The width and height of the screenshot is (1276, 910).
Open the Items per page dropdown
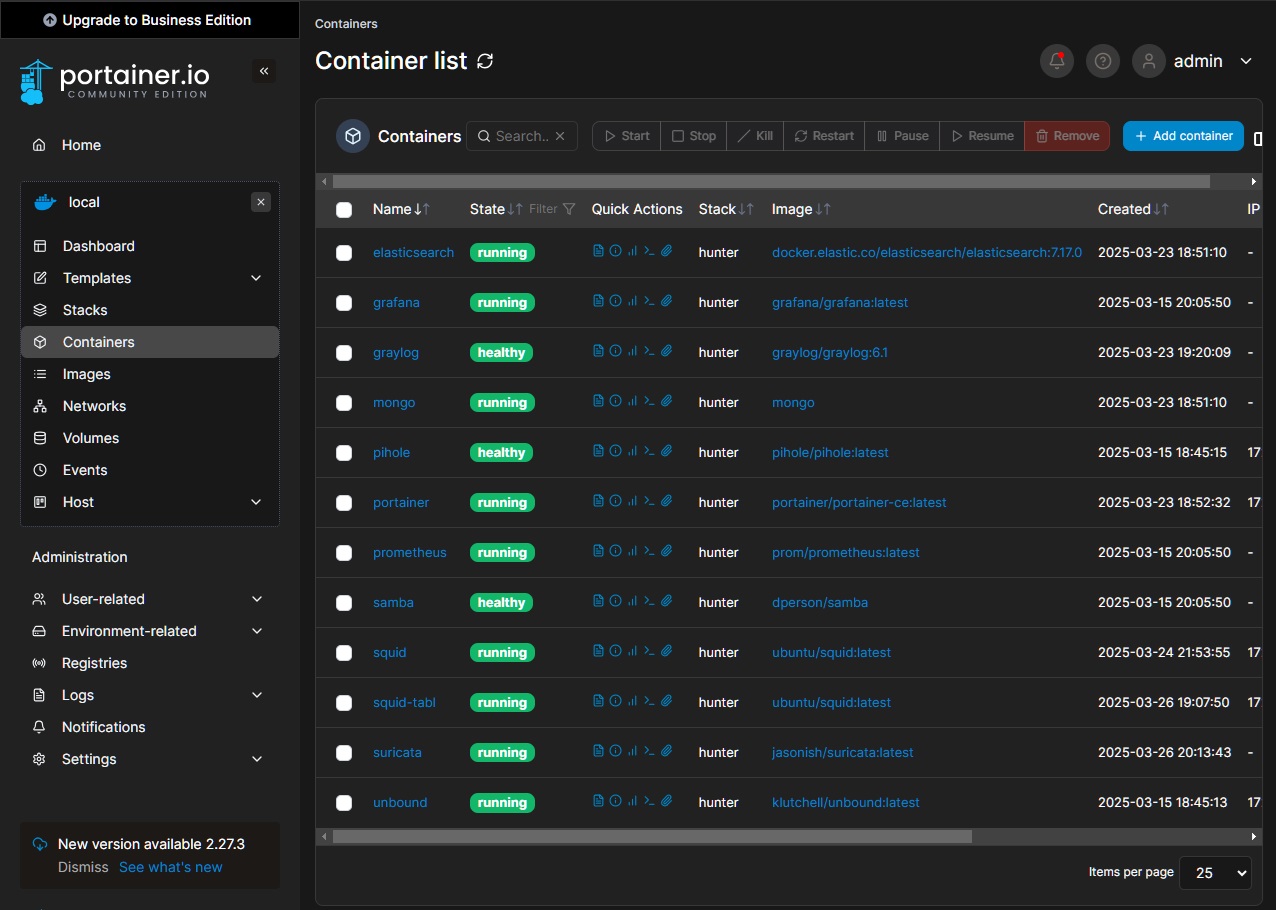click(x=1215, y=873)
